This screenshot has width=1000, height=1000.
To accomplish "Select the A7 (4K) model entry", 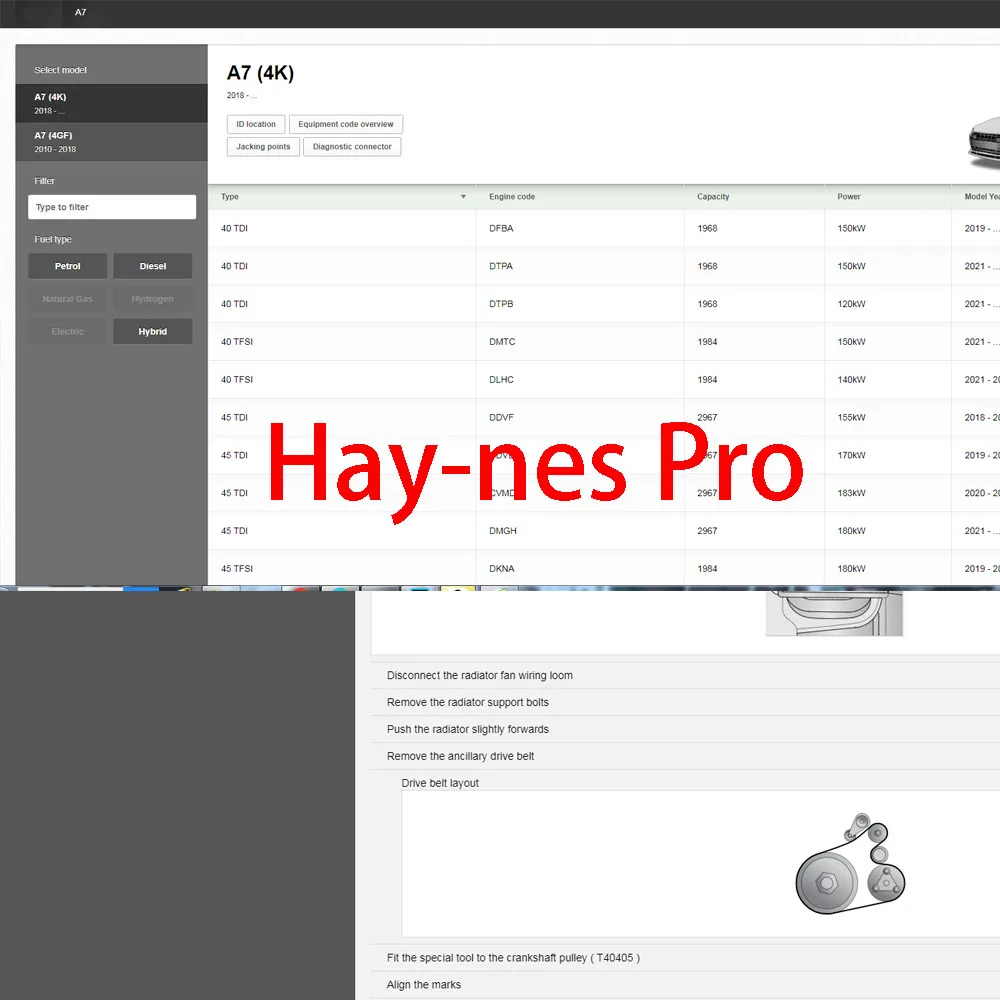I will tap(112, 103).
